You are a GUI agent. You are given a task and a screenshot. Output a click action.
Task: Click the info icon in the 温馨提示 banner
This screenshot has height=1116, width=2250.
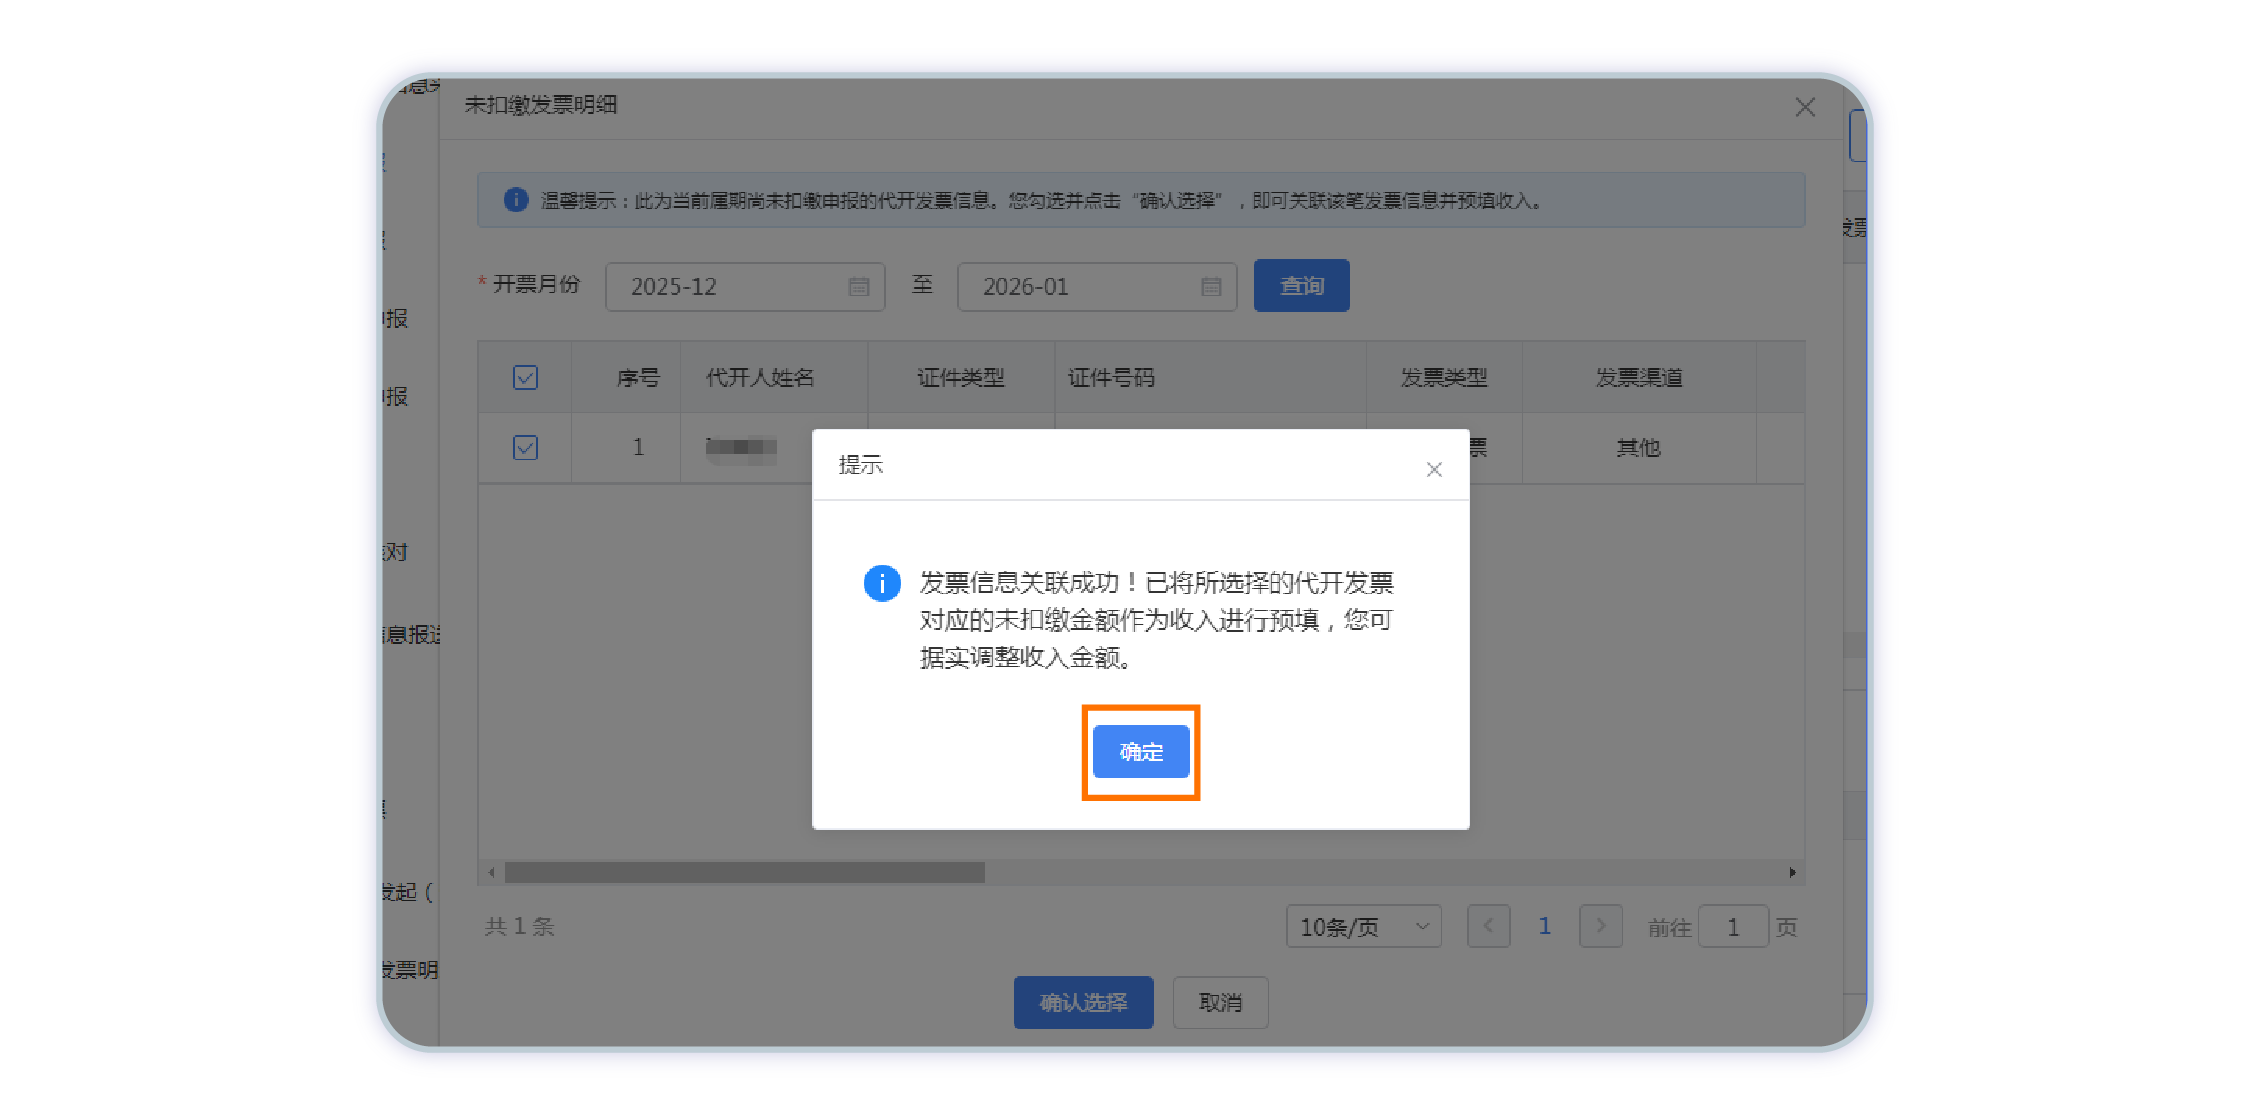pos(515,200)
